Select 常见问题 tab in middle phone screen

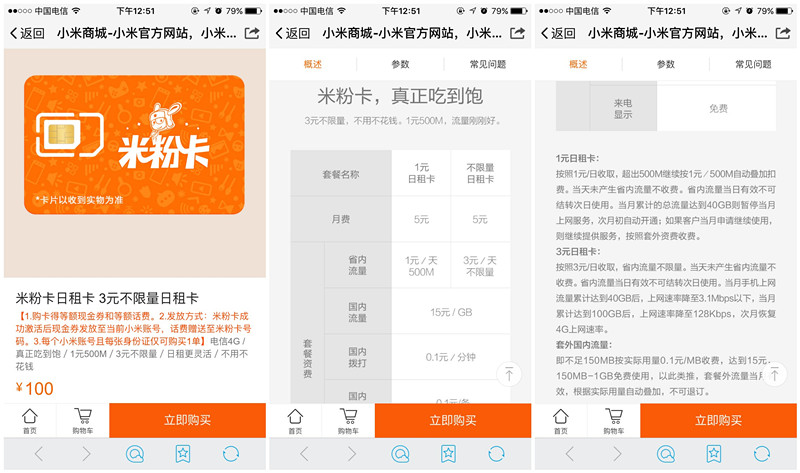pos(488,64)
